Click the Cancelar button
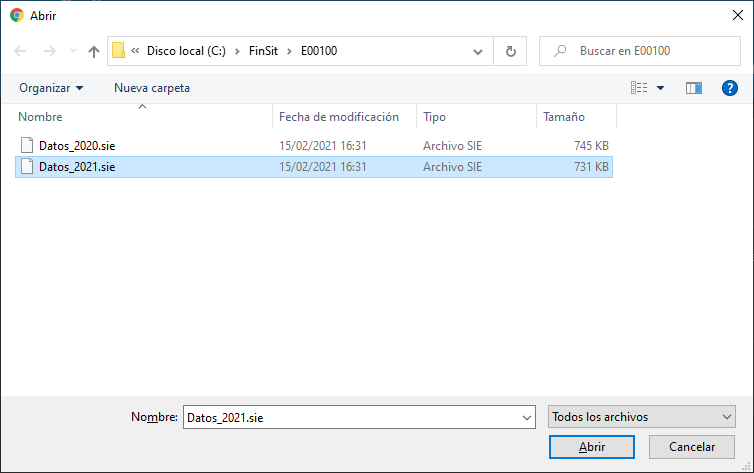 (691, 447)
